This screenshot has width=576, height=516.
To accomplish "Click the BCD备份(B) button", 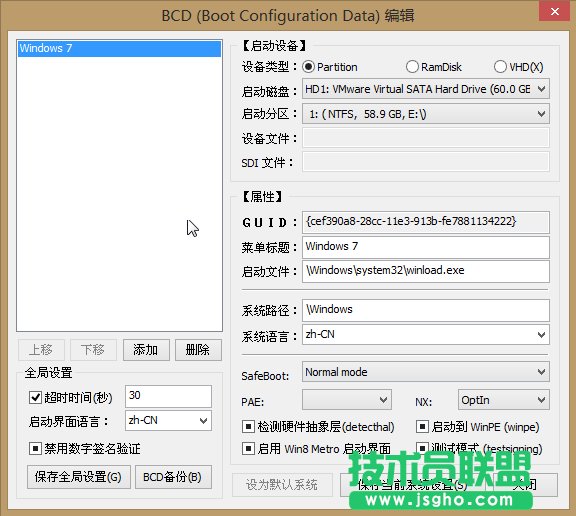I will (x=173, y=477).
